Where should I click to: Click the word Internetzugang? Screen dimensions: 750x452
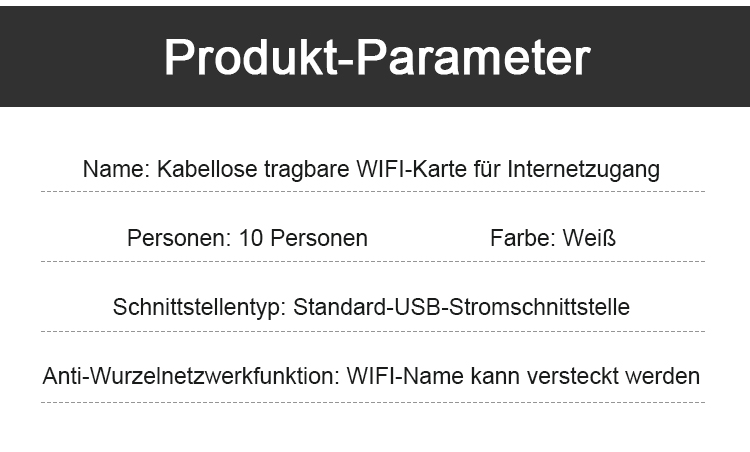click(584, 169)
